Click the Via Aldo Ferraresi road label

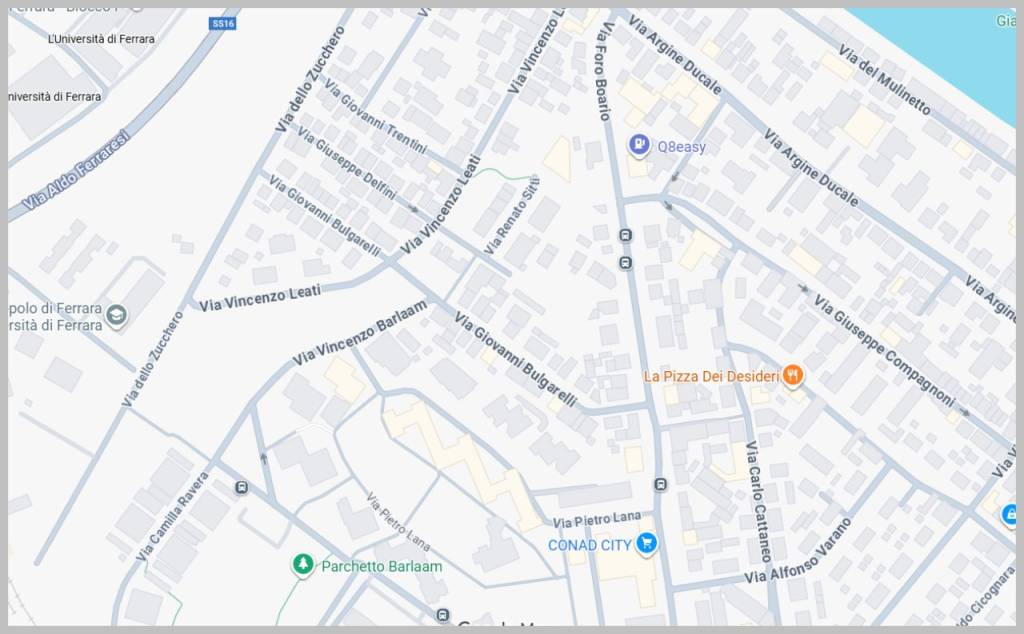click(76, 170)
